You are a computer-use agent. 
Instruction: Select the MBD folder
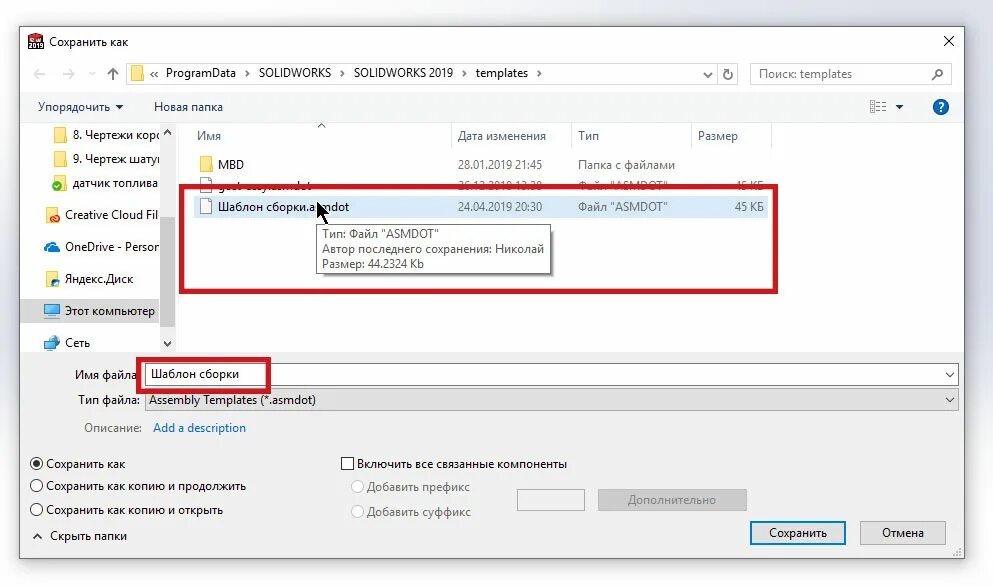pos(231,165)
